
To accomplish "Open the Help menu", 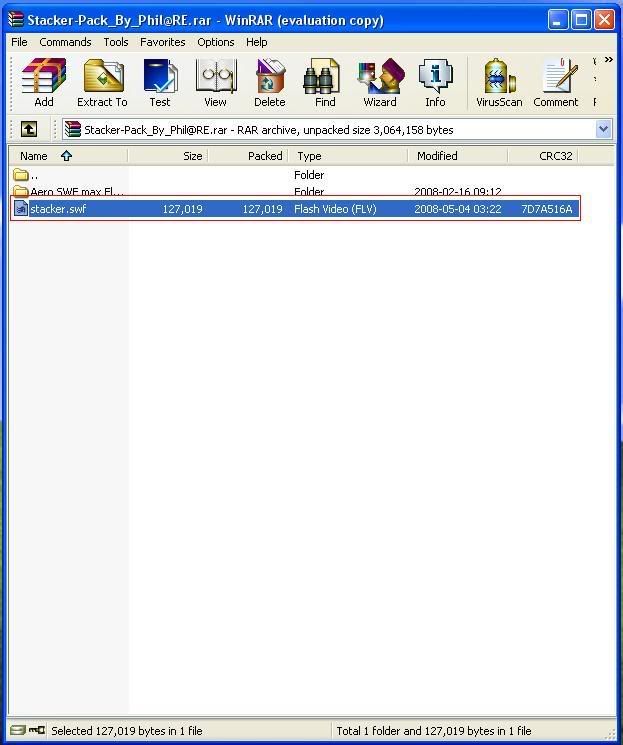I will pyautogui.click(x=257, y=42).
